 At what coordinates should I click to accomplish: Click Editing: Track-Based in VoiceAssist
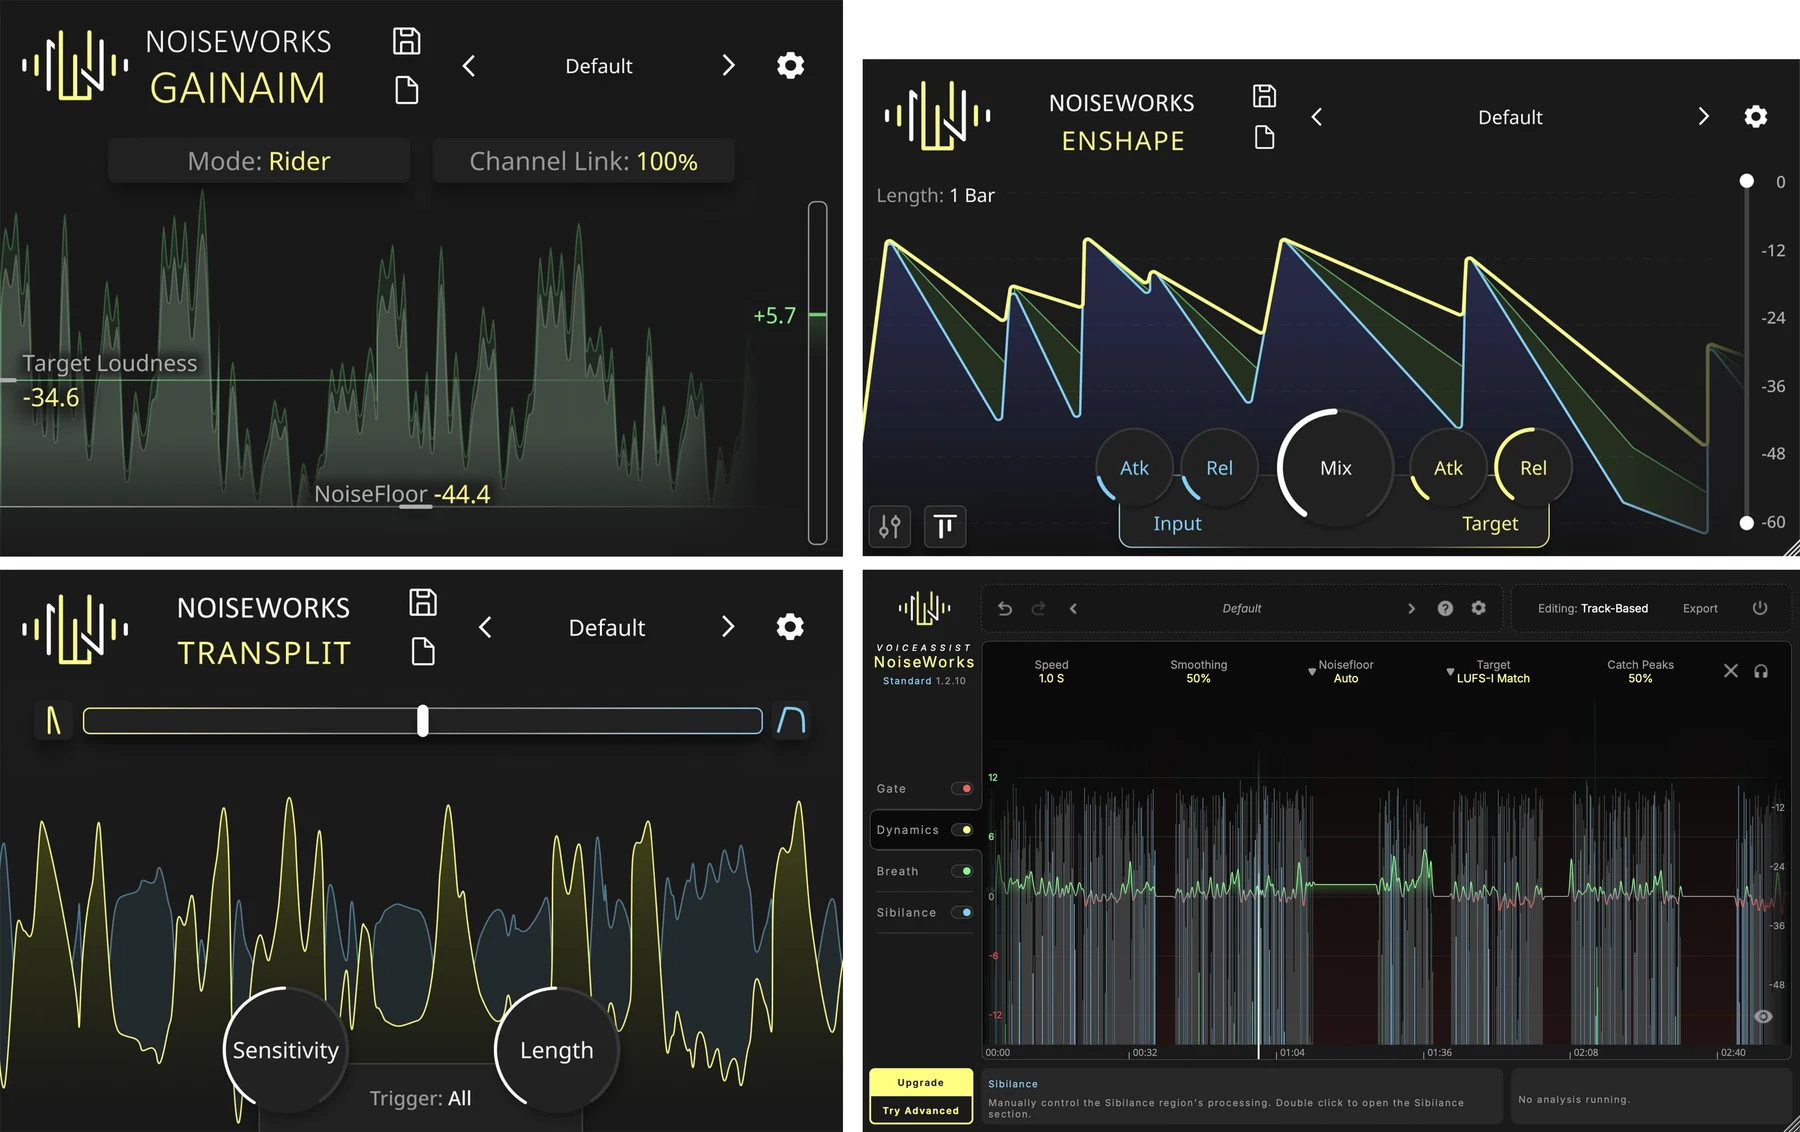(x=1593, y=608)
